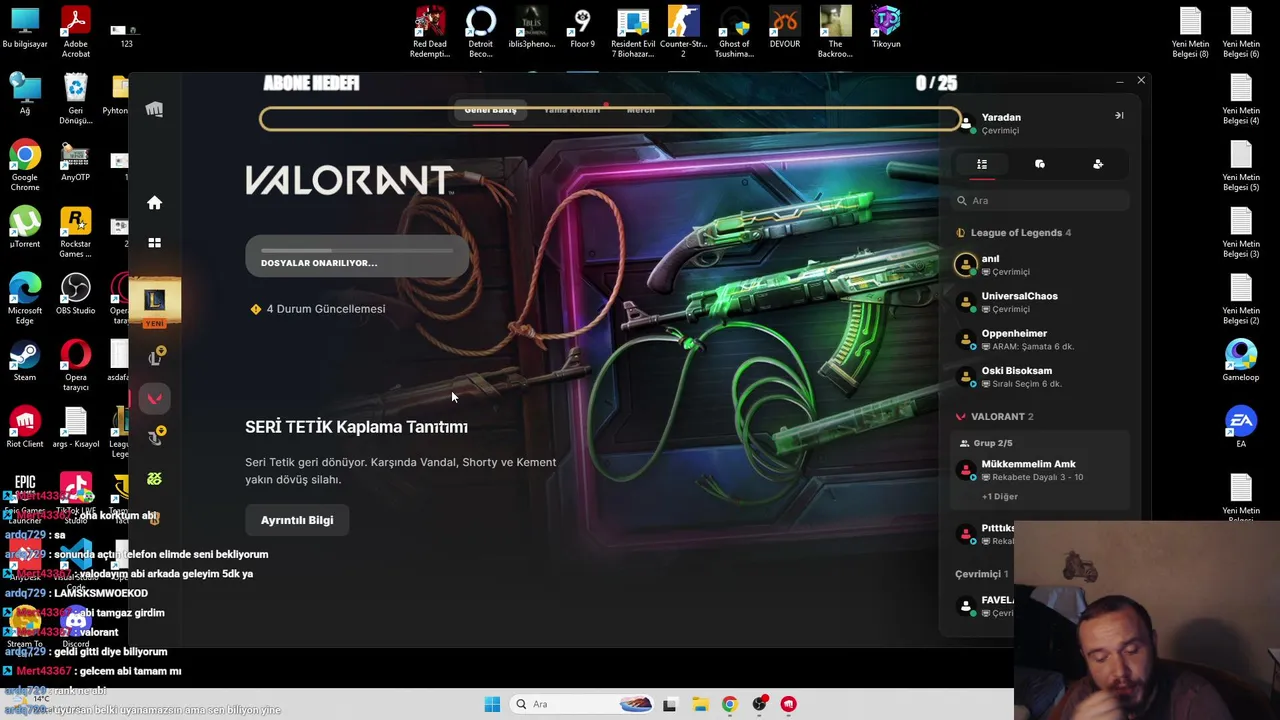Open the Yama Notları tab
The height and width of the screenshot is (720, 1280).
(x=572, y=110)
